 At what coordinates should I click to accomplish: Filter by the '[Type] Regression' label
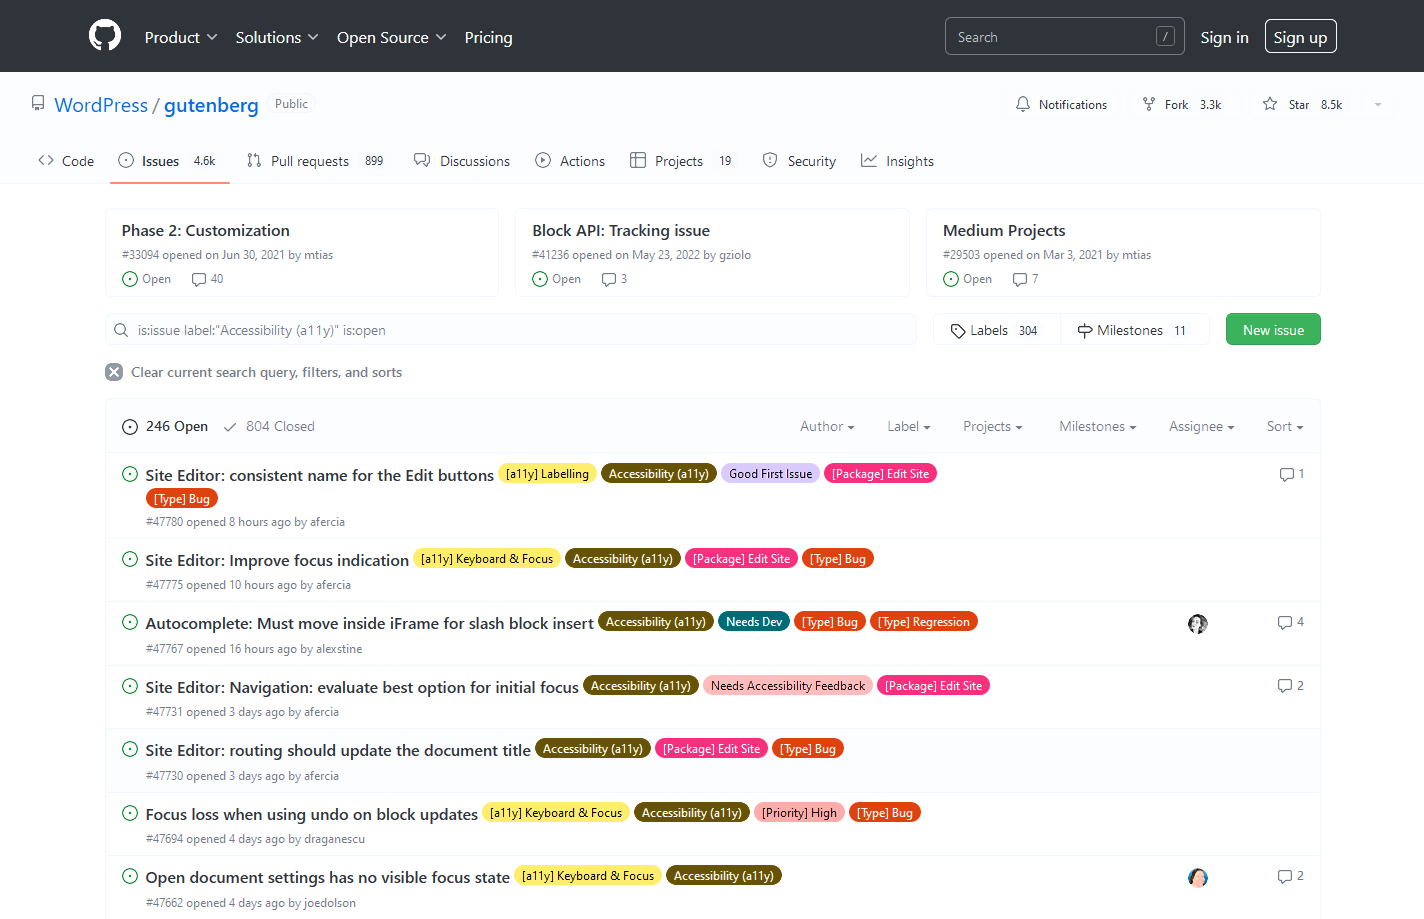point(924,622)
